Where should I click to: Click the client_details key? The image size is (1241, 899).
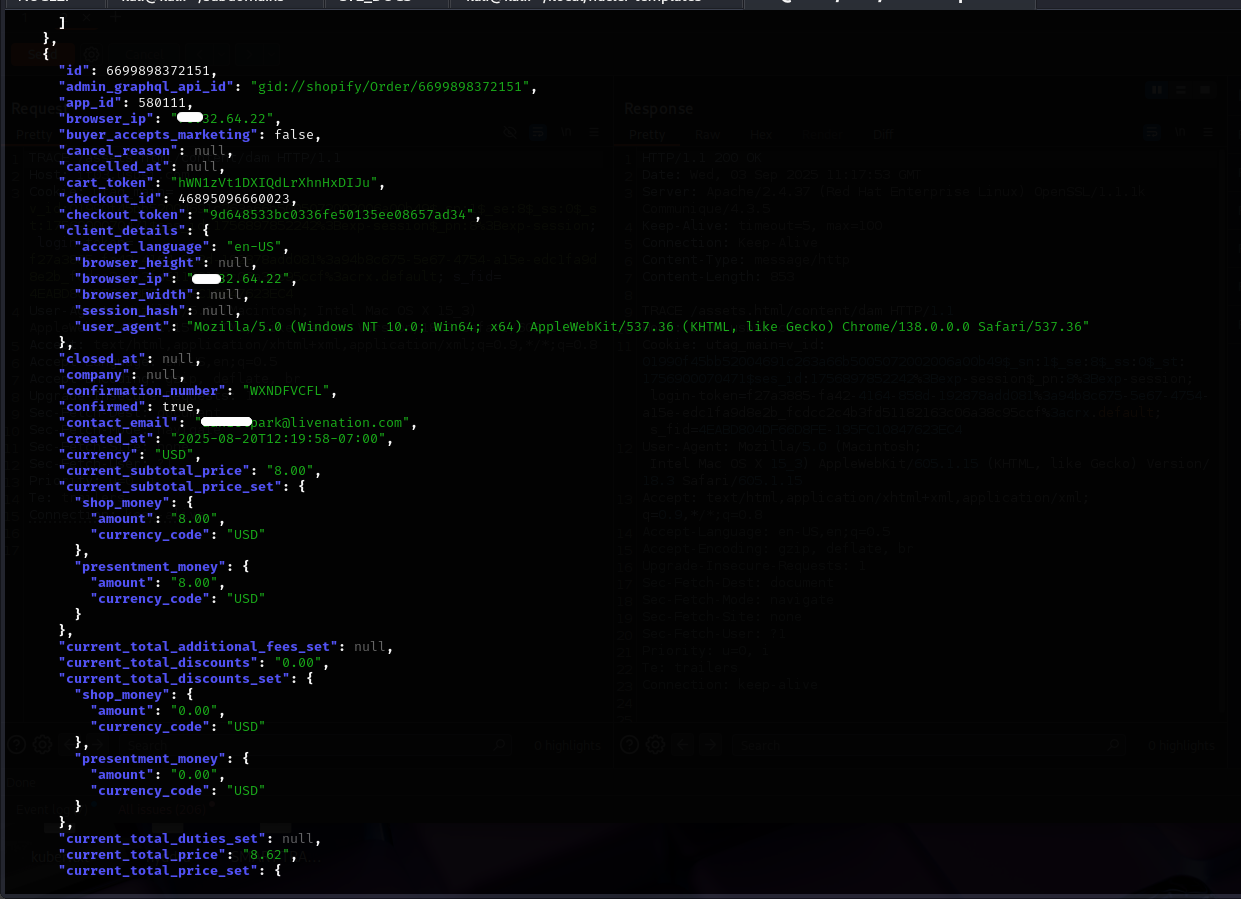pos(120,230)
